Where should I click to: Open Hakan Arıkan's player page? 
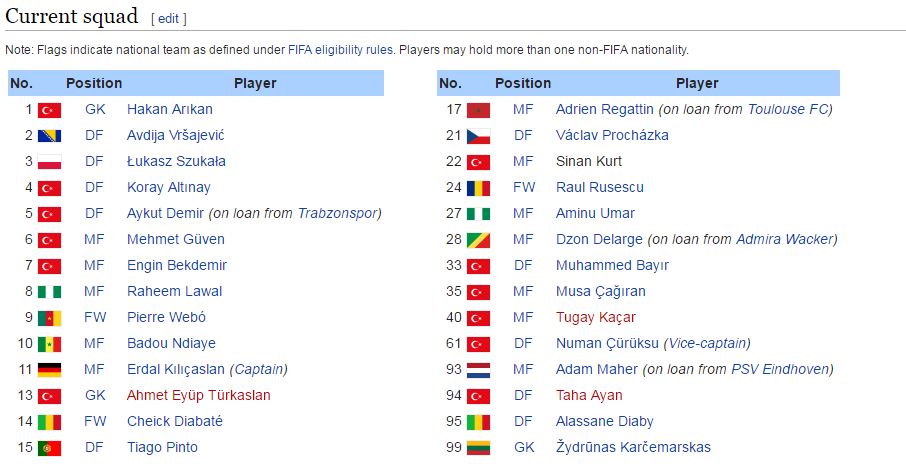(x=169, y=110)
